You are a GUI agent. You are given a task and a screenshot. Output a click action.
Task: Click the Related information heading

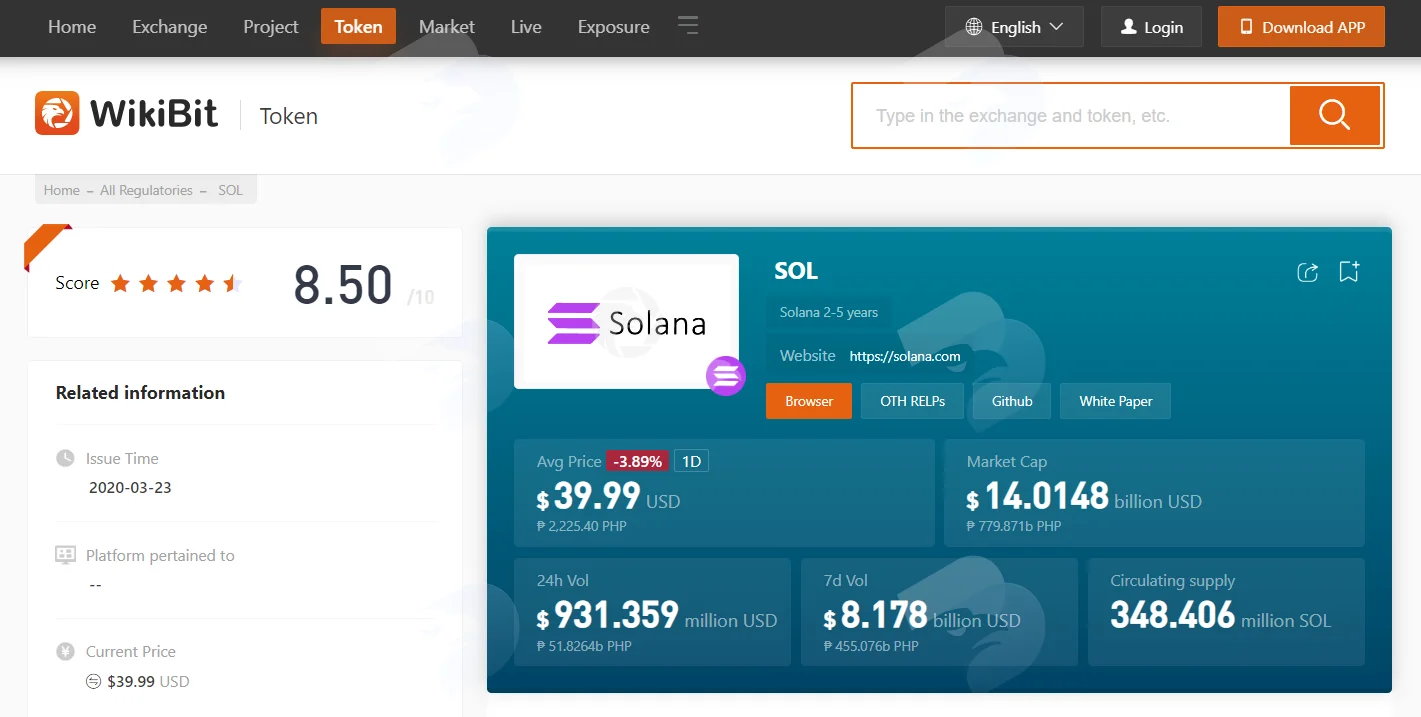[x=140, y=393]
